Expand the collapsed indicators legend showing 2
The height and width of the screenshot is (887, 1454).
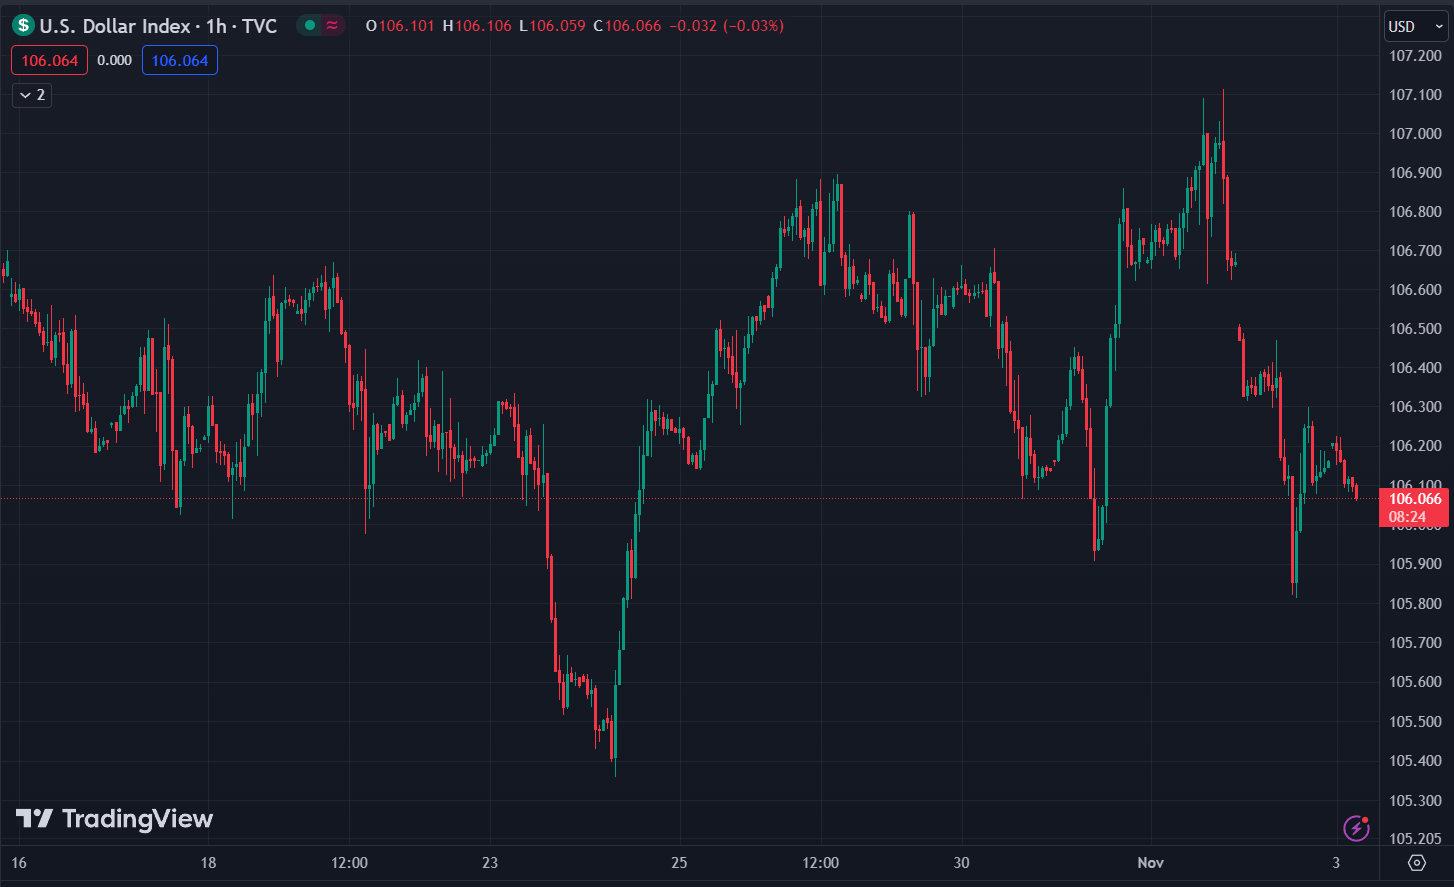tap(32, 95)
